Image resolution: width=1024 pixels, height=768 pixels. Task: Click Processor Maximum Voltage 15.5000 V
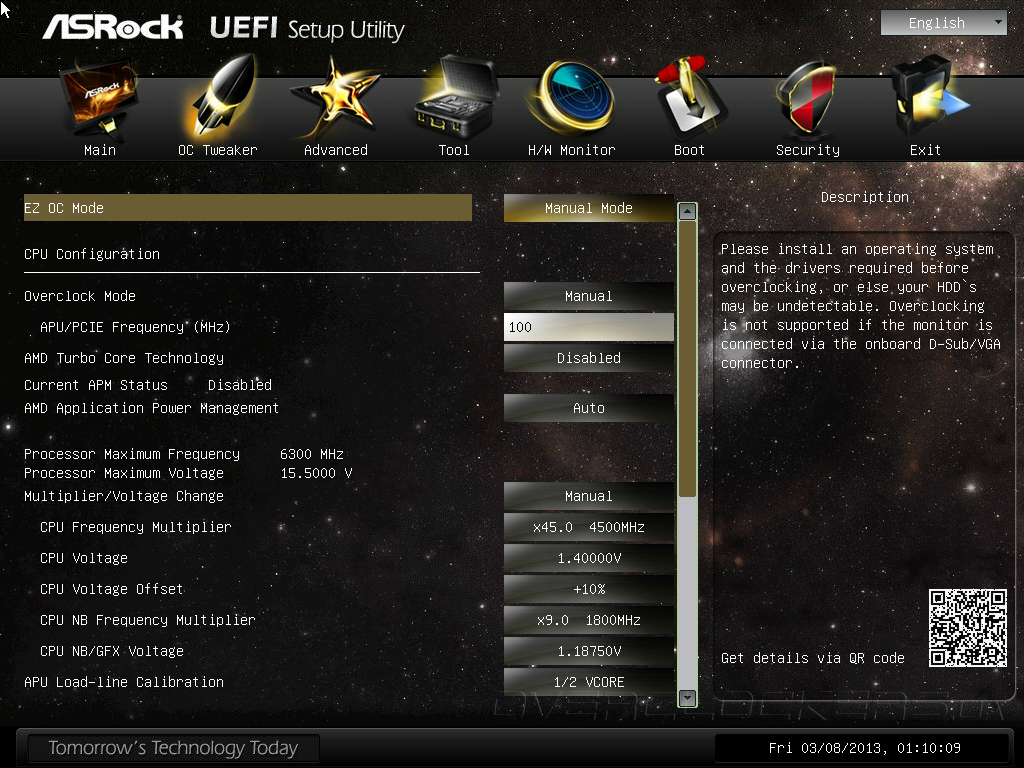[188, 473]
